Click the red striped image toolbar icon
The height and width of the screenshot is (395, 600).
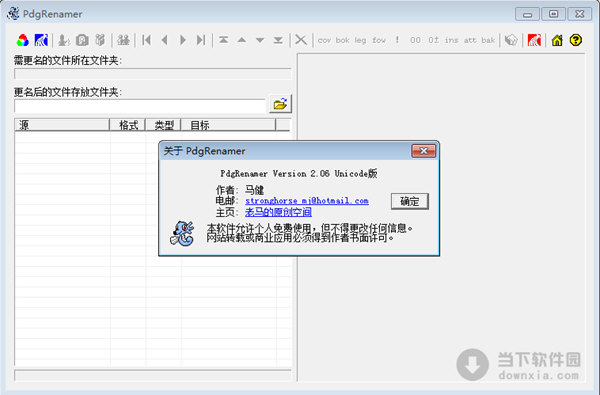(x=534, y=40)
